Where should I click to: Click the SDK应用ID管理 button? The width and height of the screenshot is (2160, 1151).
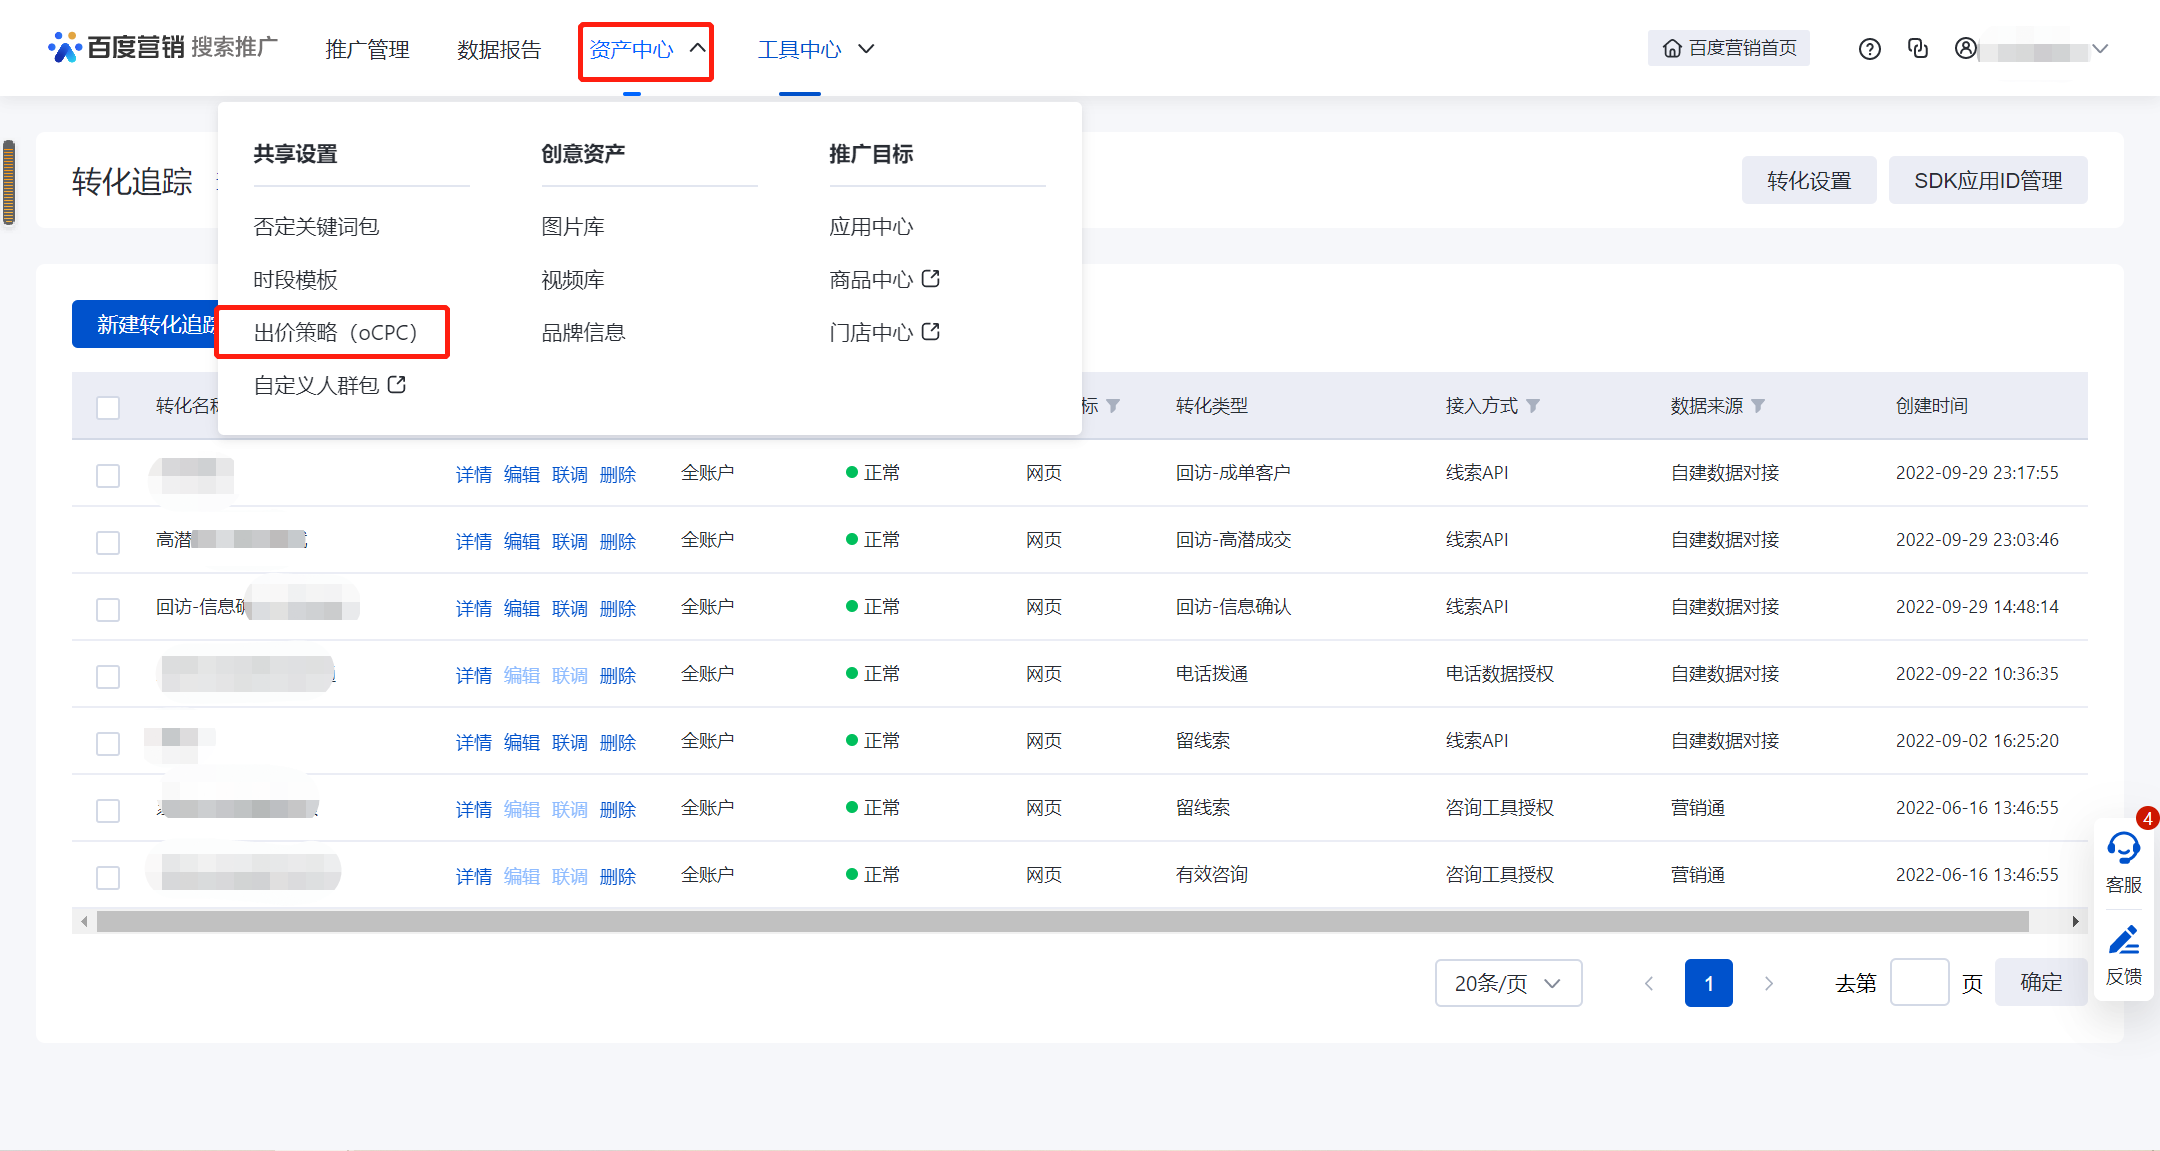coord(1987,181)
